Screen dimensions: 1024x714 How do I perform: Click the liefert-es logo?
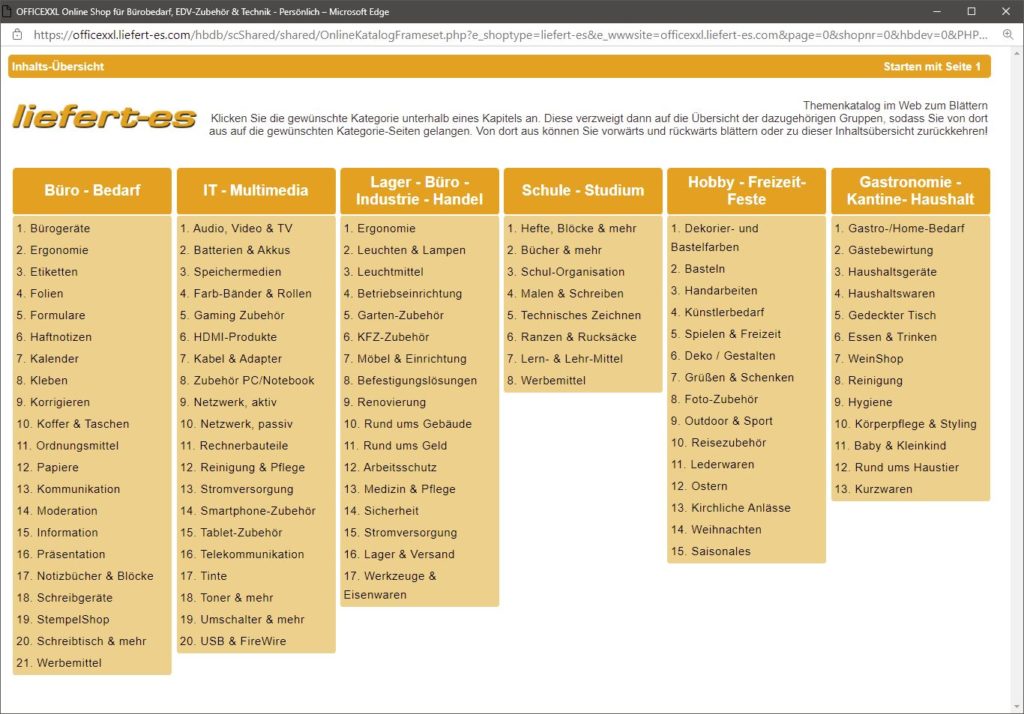click(104, 117)
